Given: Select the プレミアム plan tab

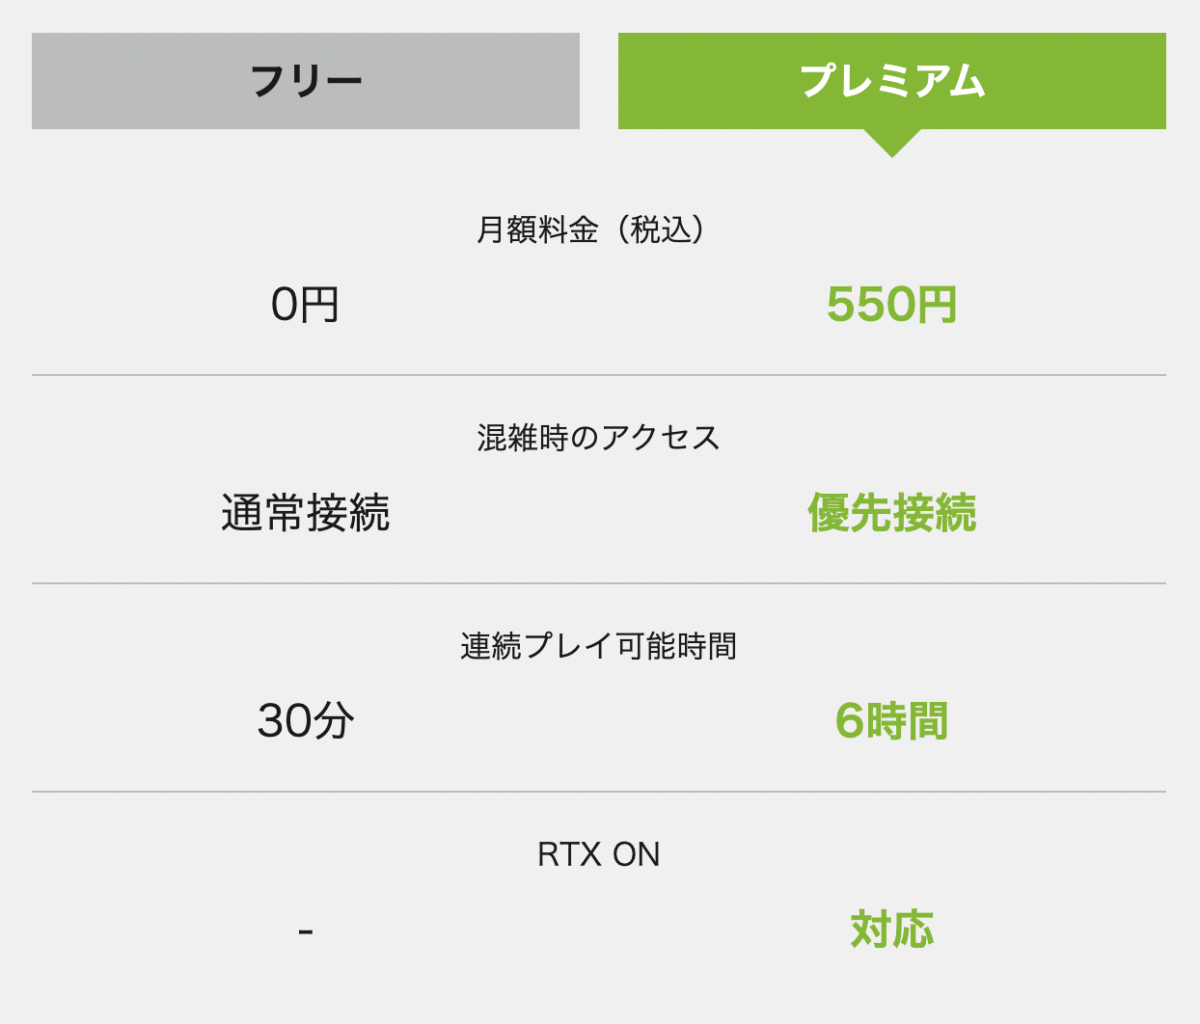Looking at the screenshot, I should pyautogui.click(x=891, y=81).
